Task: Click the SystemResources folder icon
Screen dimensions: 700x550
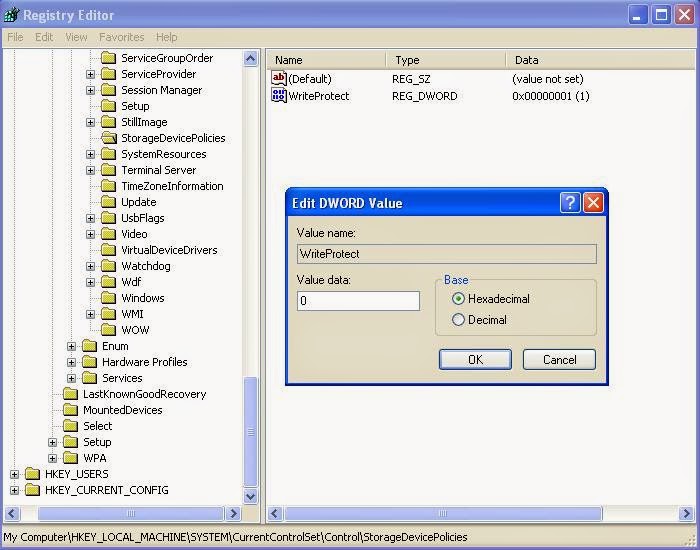Action: coord(108,154)
